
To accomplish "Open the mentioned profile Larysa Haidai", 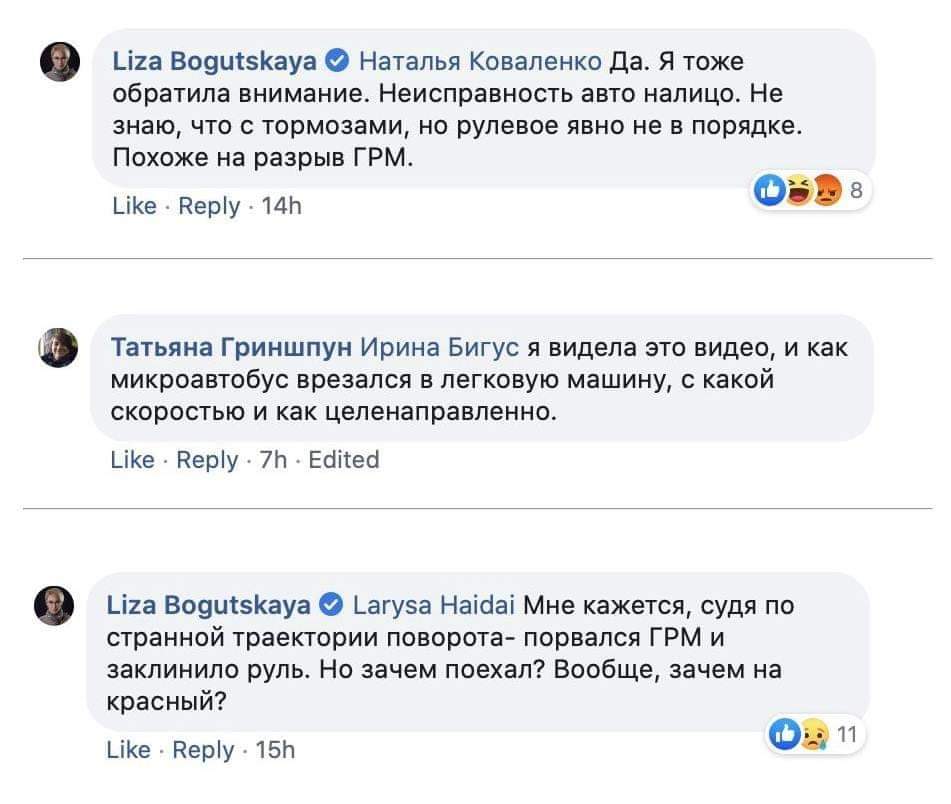I will point(434,605).
